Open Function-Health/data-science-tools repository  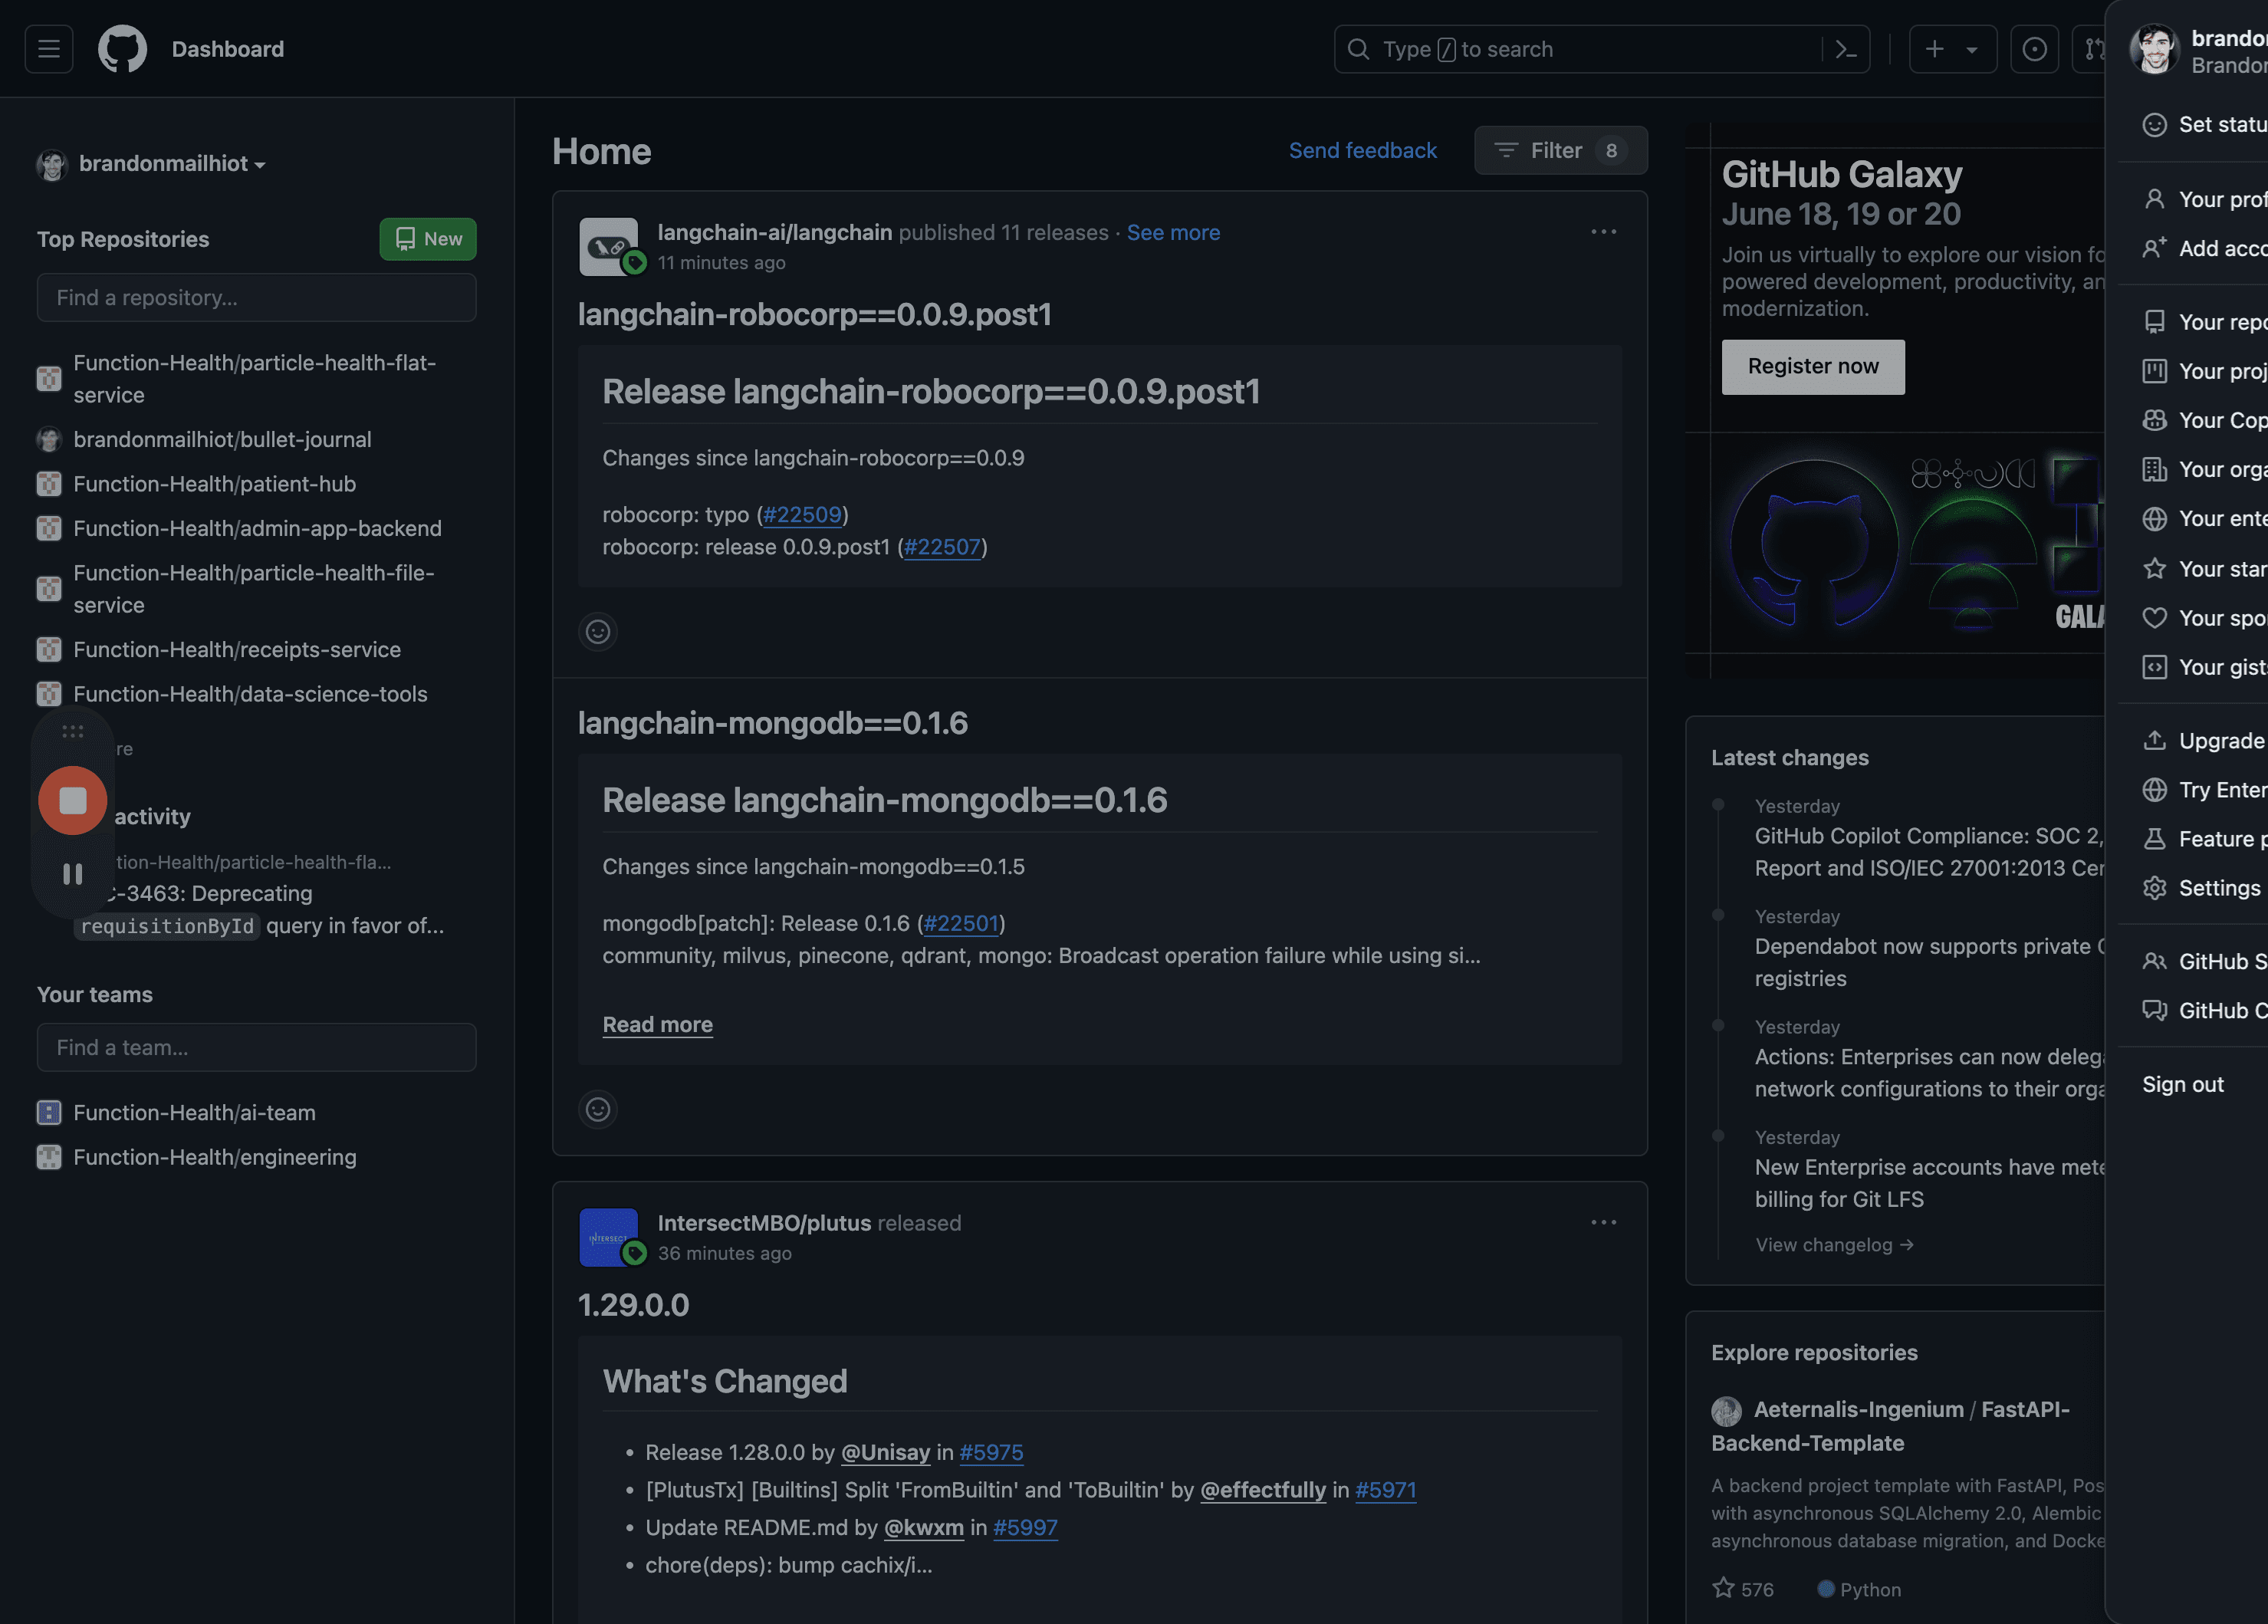[x=250, y=694]
